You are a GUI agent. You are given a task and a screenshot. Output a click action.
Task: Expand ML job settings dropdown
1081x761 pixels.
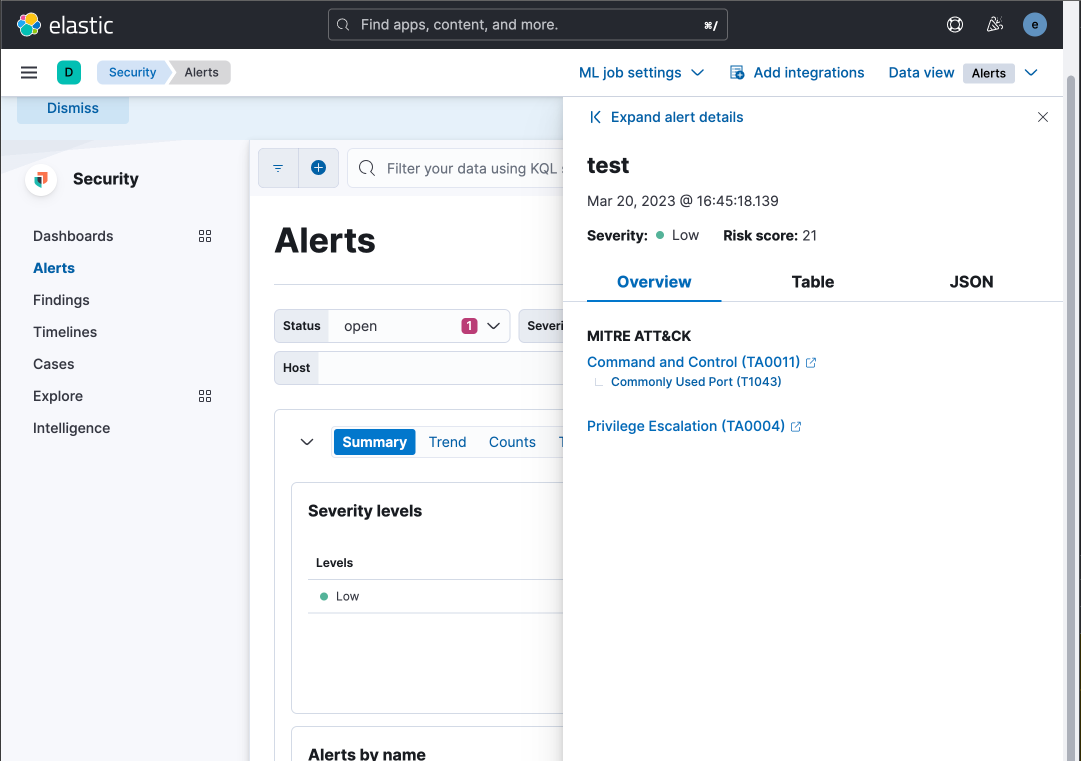pos(641,72)
